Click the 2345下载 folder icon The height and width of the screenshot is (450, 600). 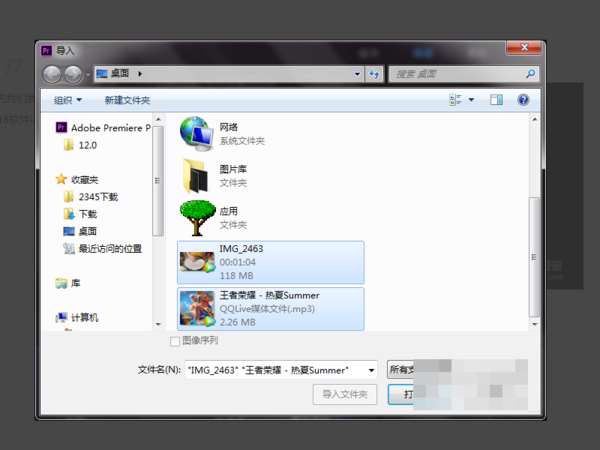pyautogui.click(x=69, y=197)
